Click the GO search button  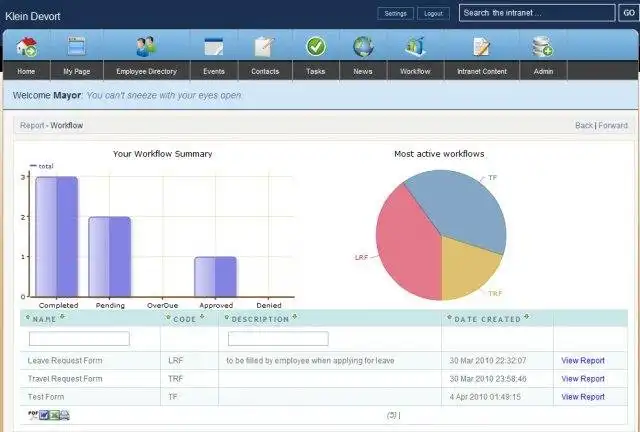click(629, 13)
